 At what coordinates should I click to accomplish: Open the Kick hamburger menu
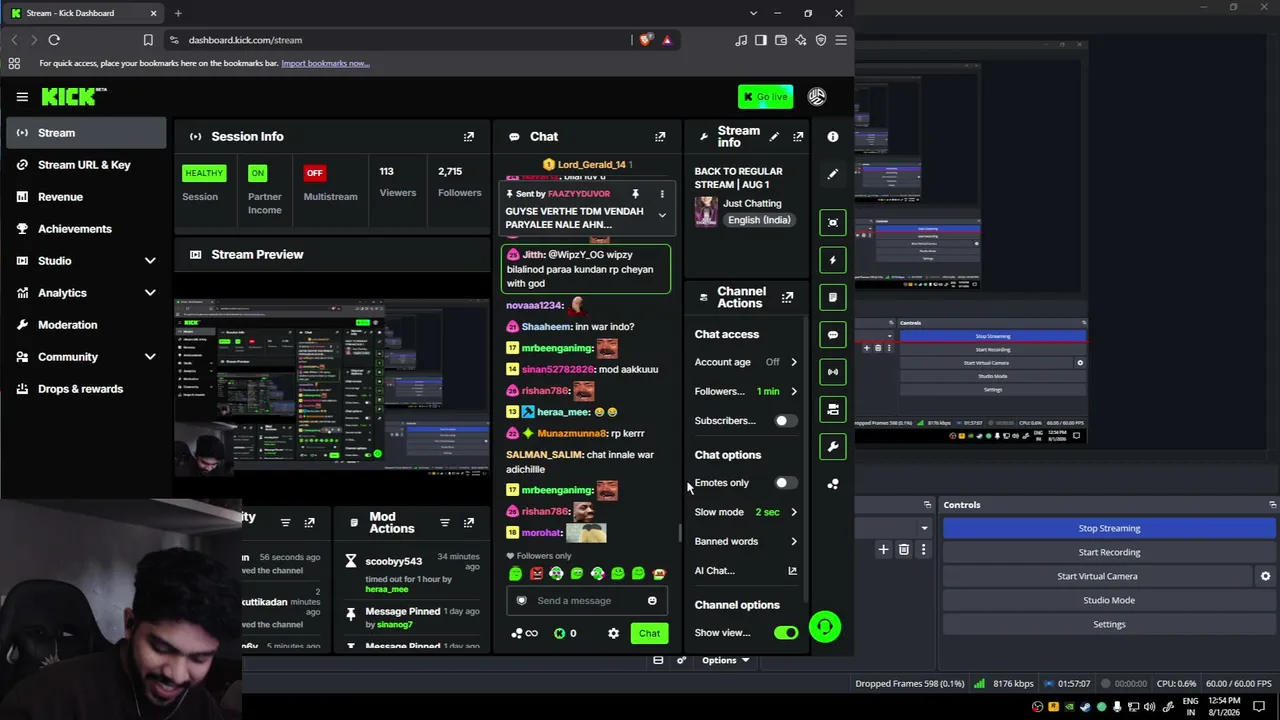(22, 97)
